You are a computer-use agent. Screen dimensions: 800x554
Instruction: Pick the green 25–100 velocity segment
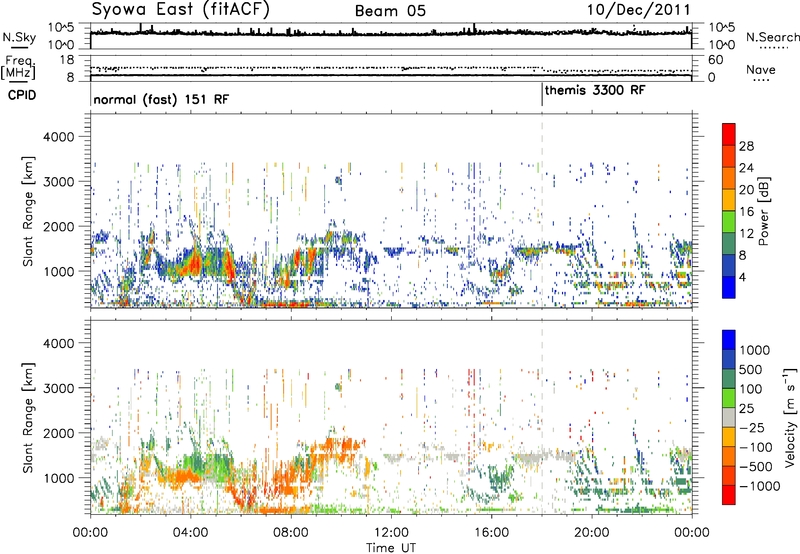tap(729, 398)
